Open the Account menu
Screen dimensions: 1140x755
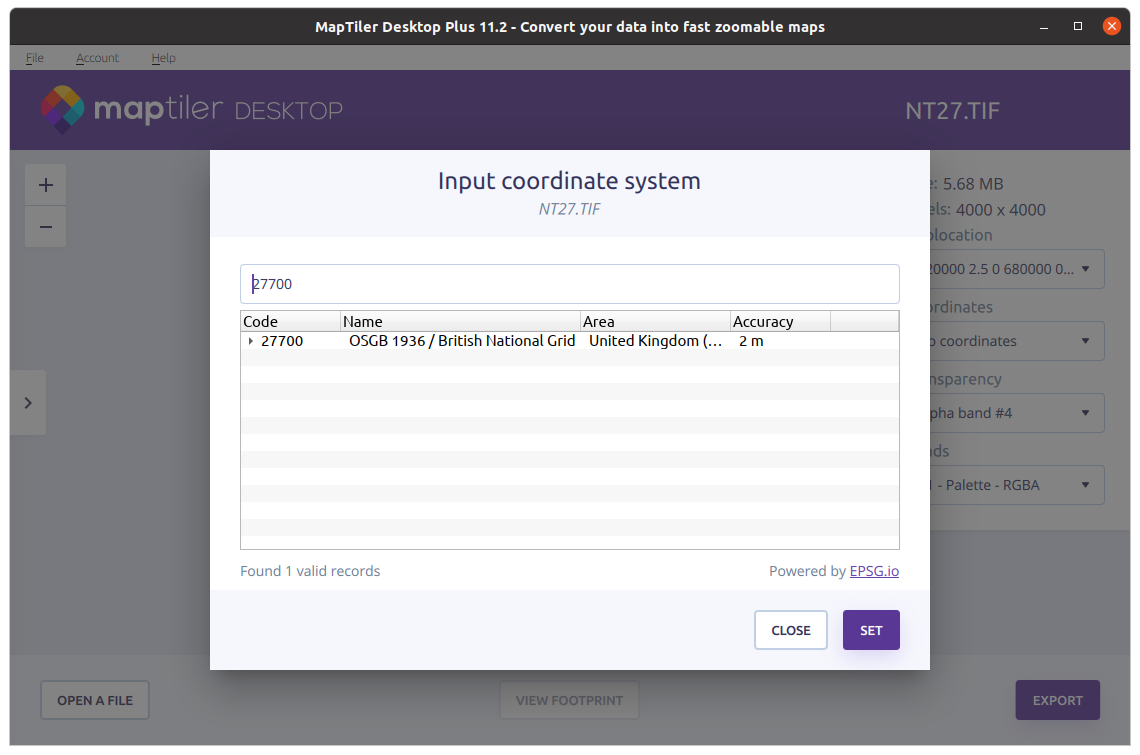[x=97, y=58]
